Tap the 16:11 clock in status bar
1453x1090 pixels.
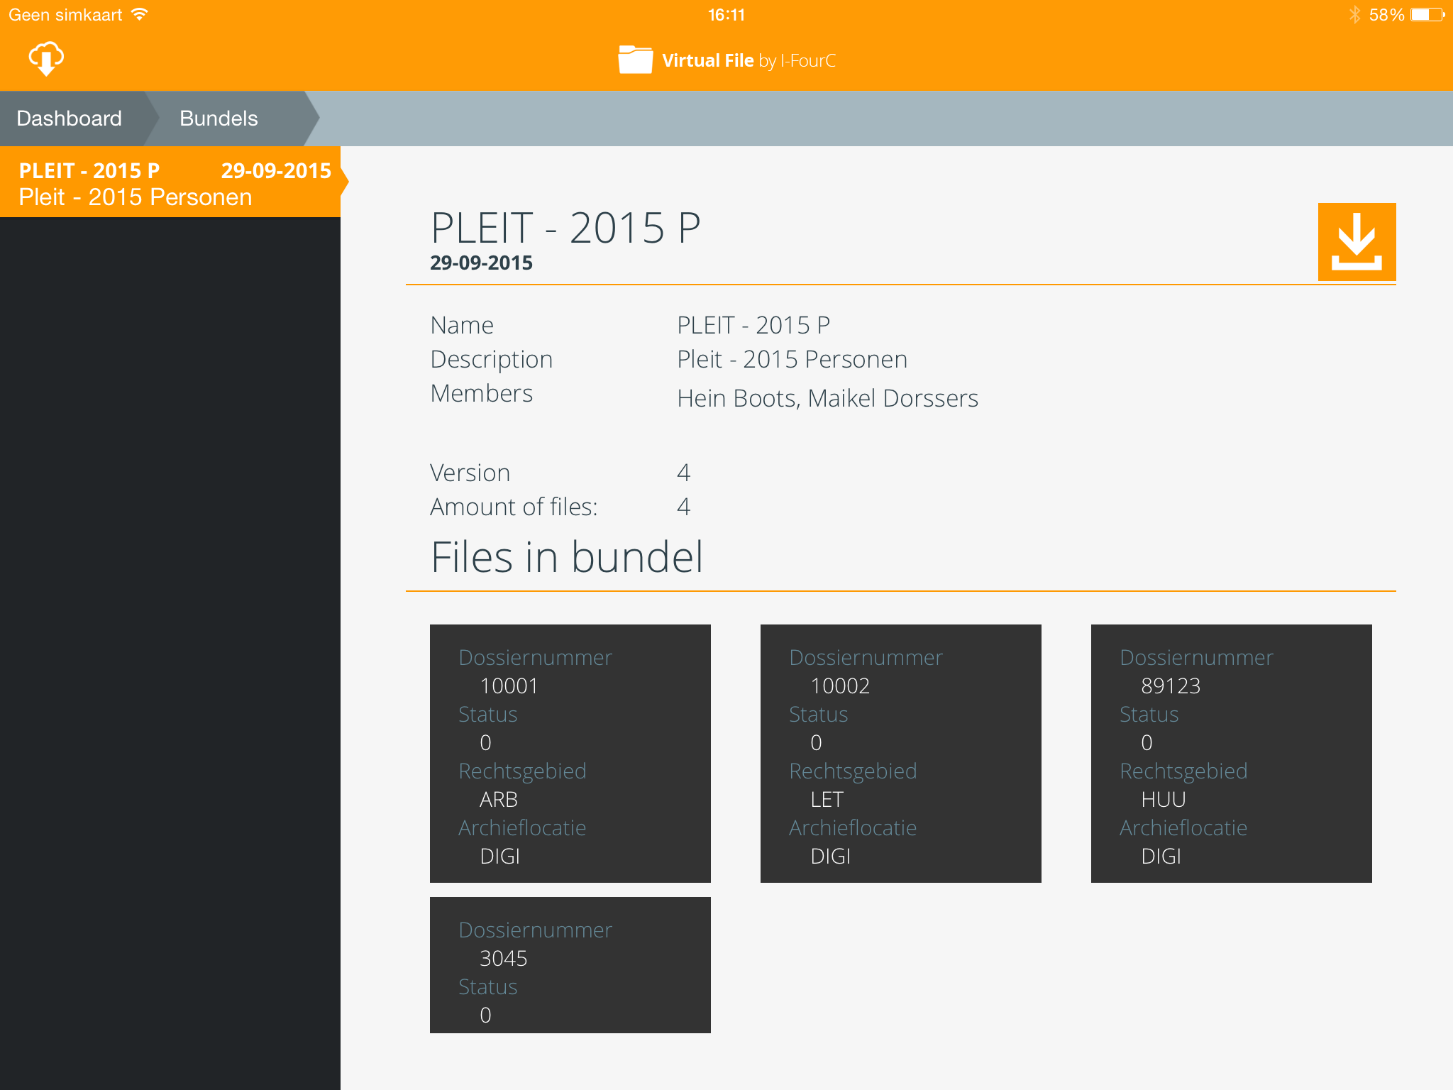tap(726, 15)
